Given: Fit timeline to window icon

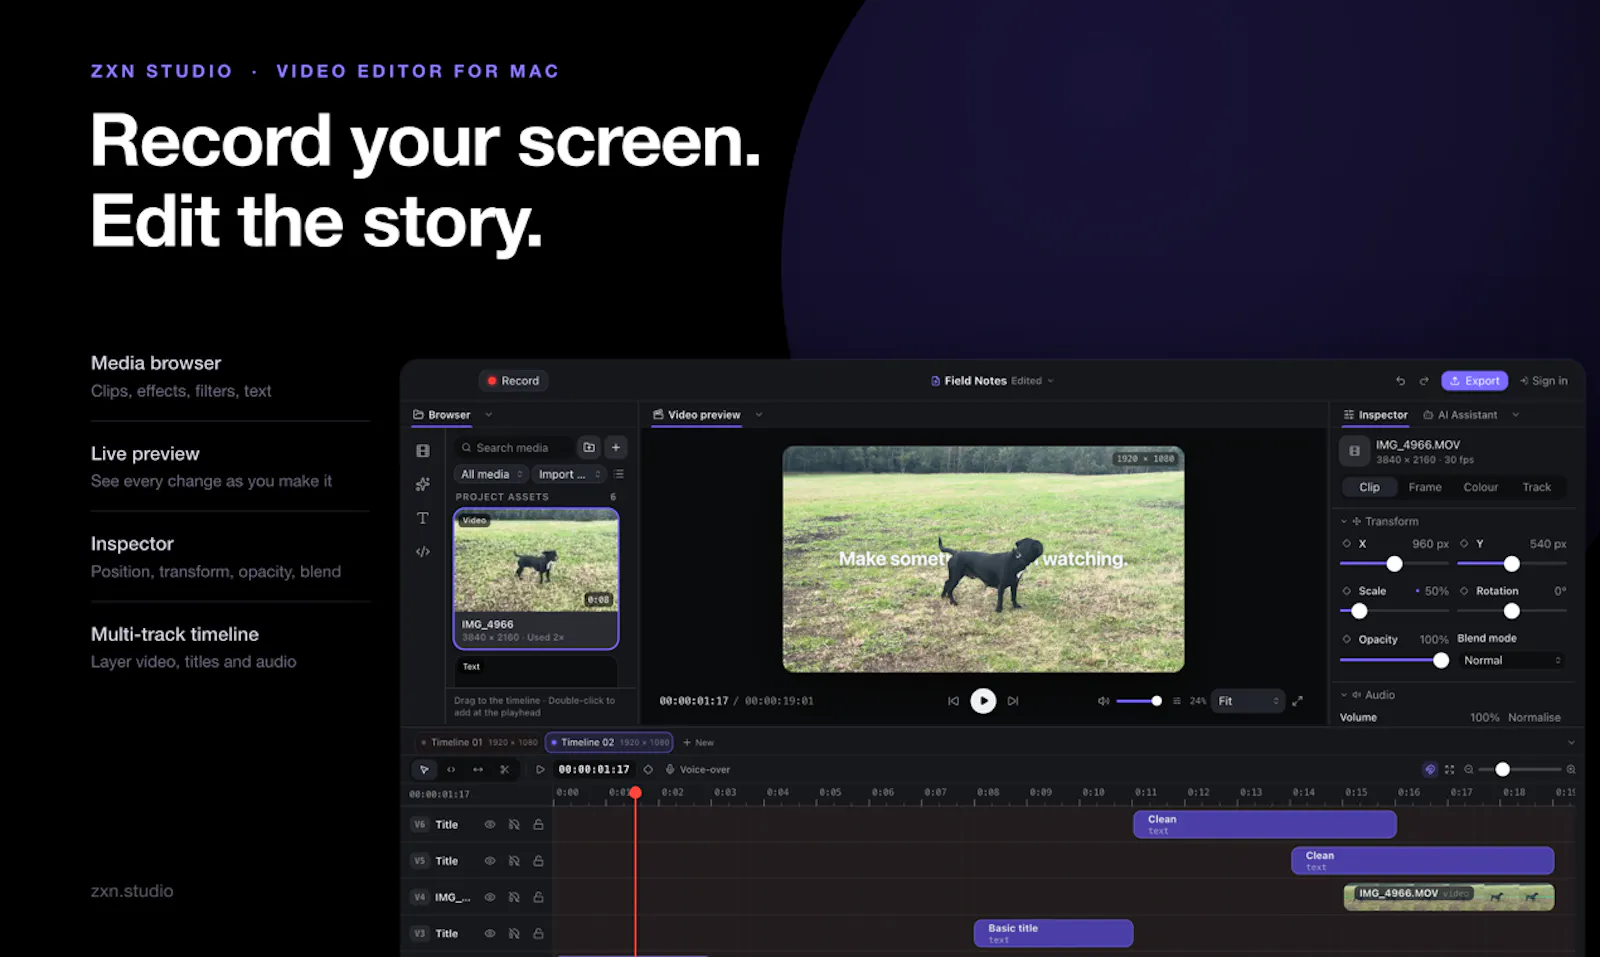Looking at the screenshot, I should [1449, 769].
